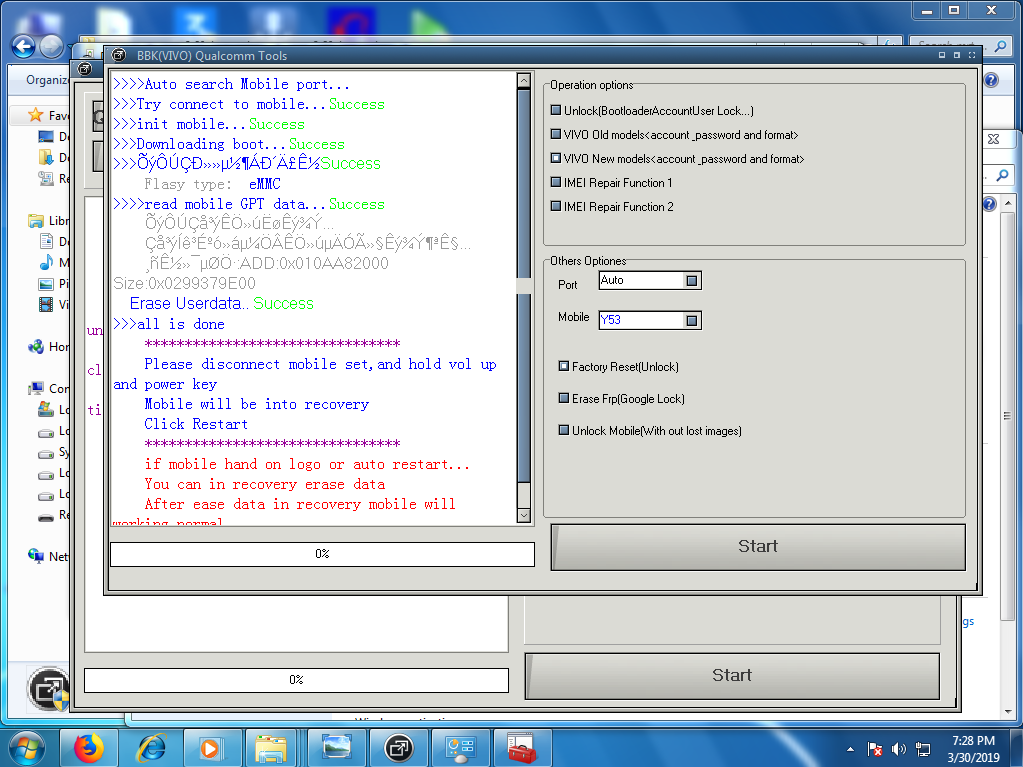Image resolution: width=1023 pixels, height=767 pixels.
Task: Click BBK(VIVO) Qualcomm Tools title bar icon
Action: click(119, 55)
